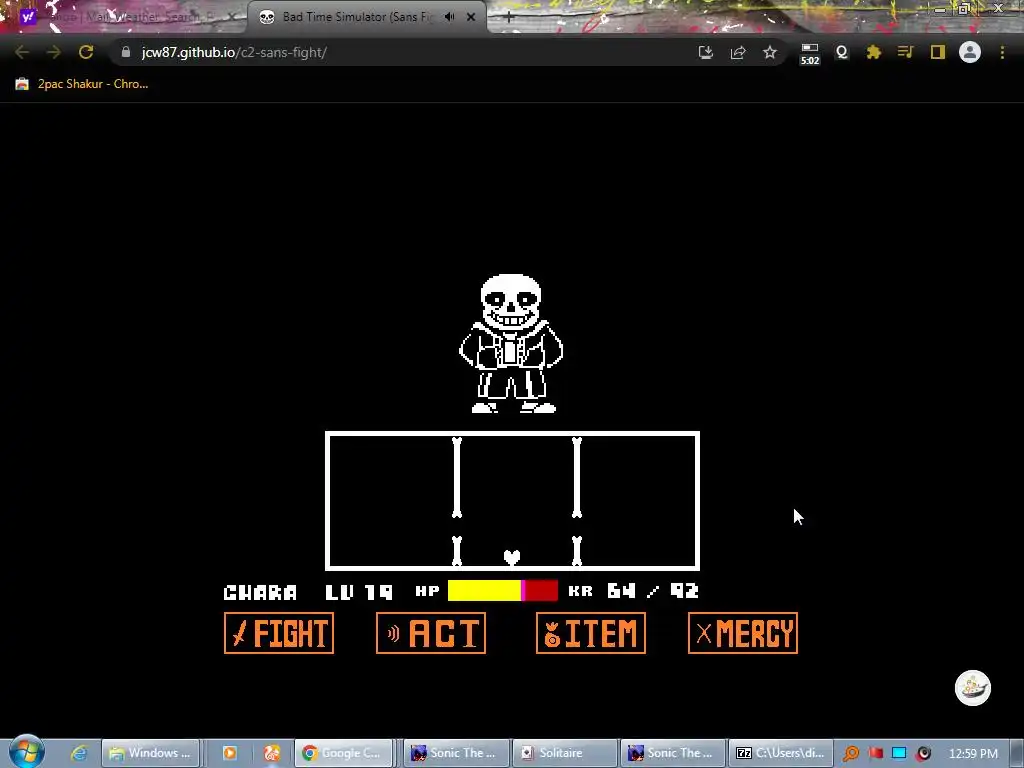Open the Q extension icon

coord(842,52)
